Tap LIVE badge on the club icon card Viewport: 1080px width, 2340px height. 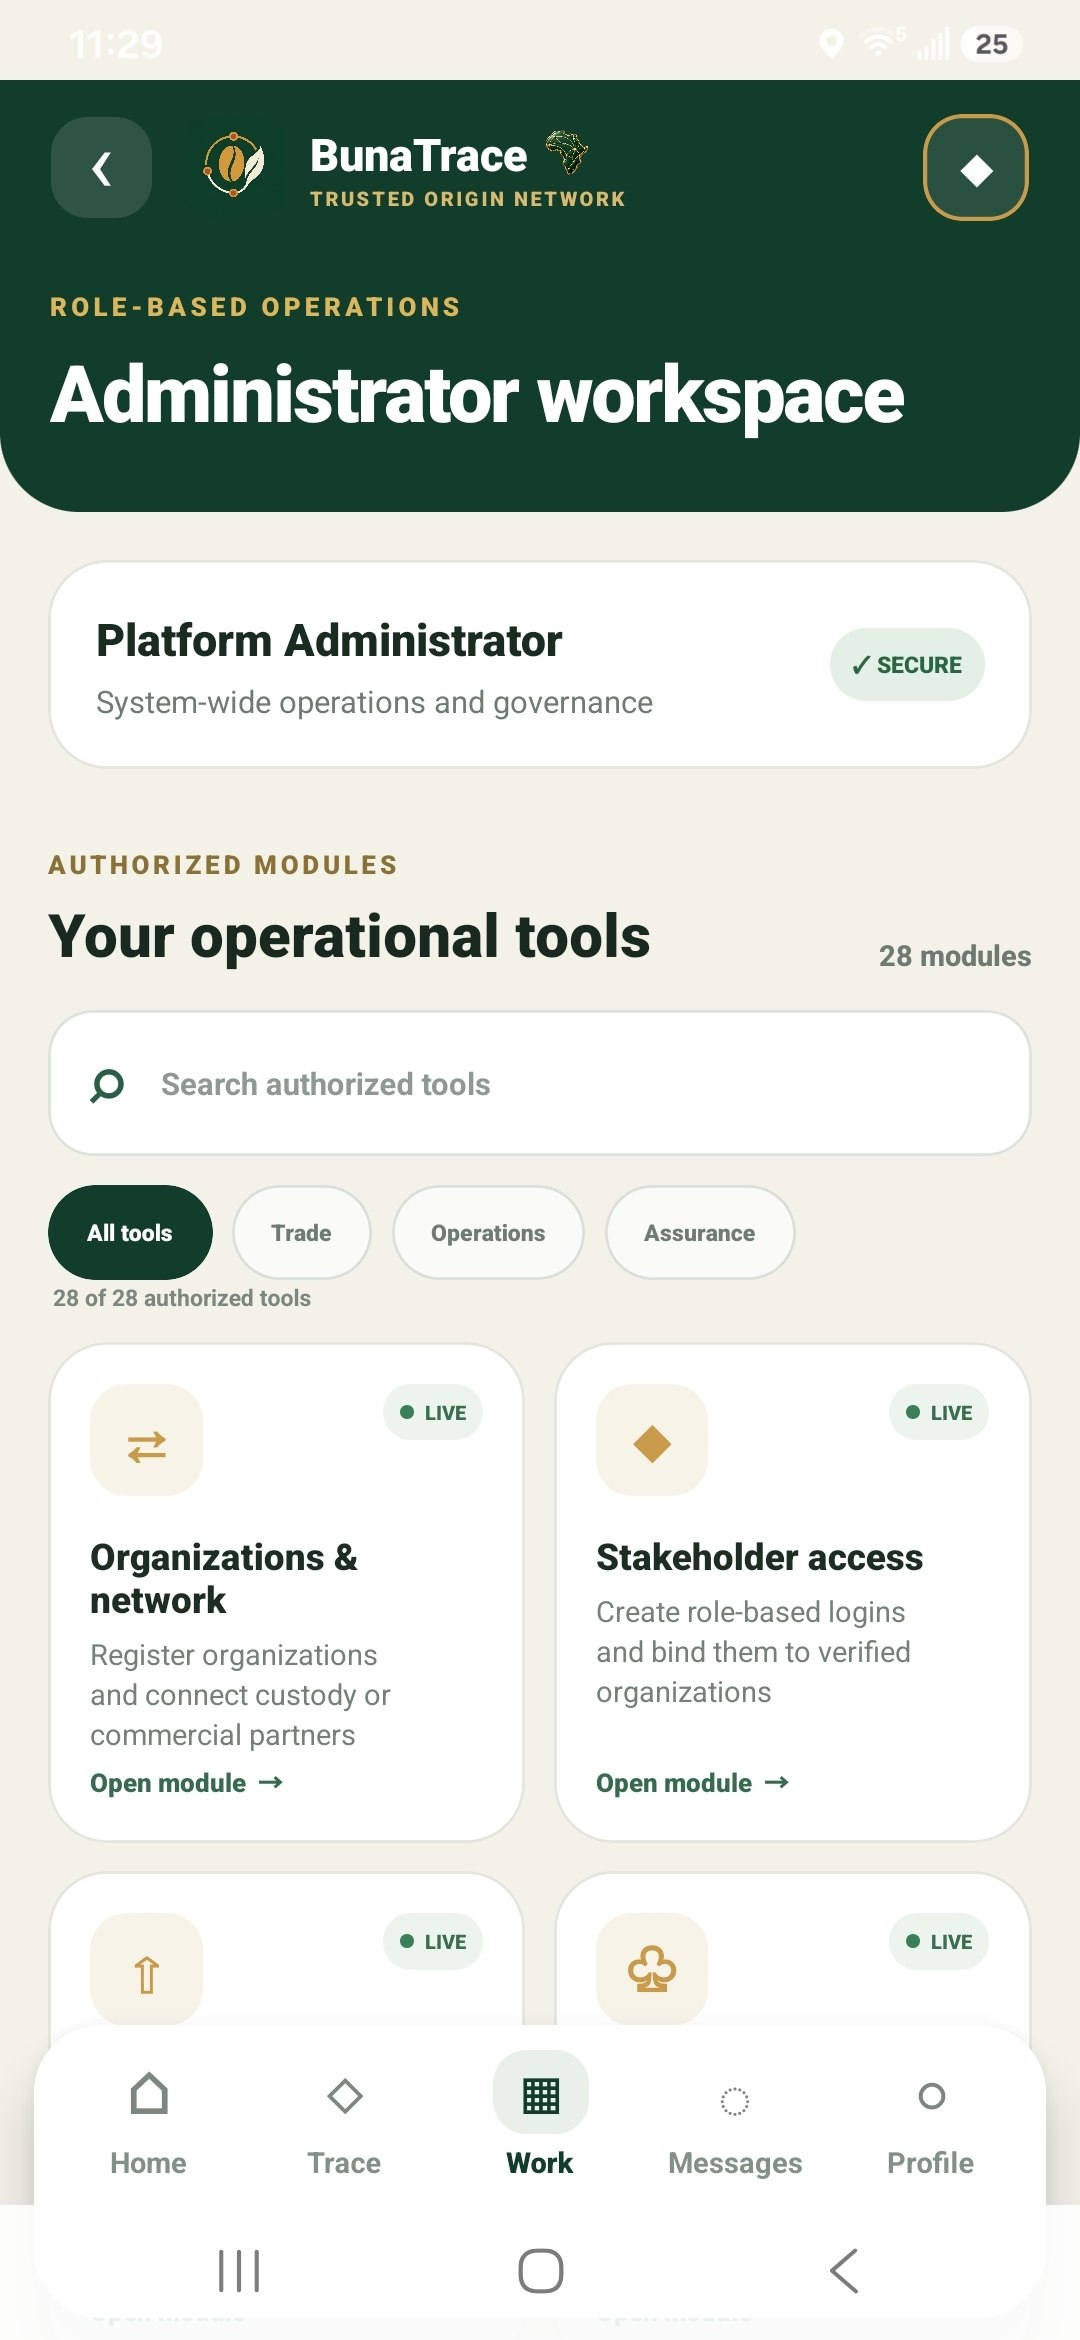pyautogui.click(x=939, y=1942)
